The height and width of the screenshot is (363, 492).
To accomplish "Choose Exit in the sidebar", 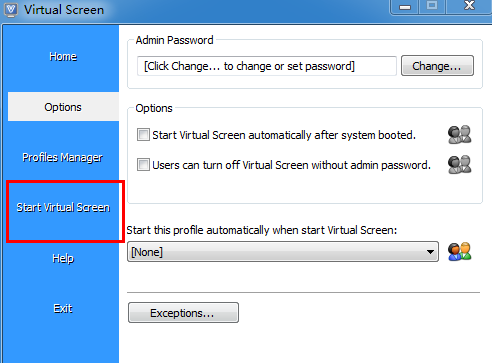I will click(x=63, y=308).
